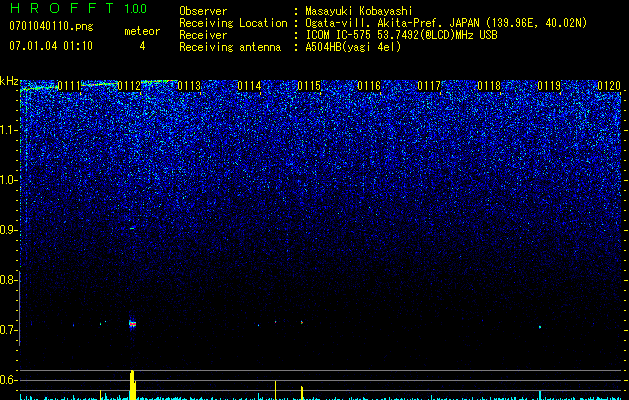Click the 0115 time marker
Viewport: 629px width, 400px height.
click(x=309, y=86)
